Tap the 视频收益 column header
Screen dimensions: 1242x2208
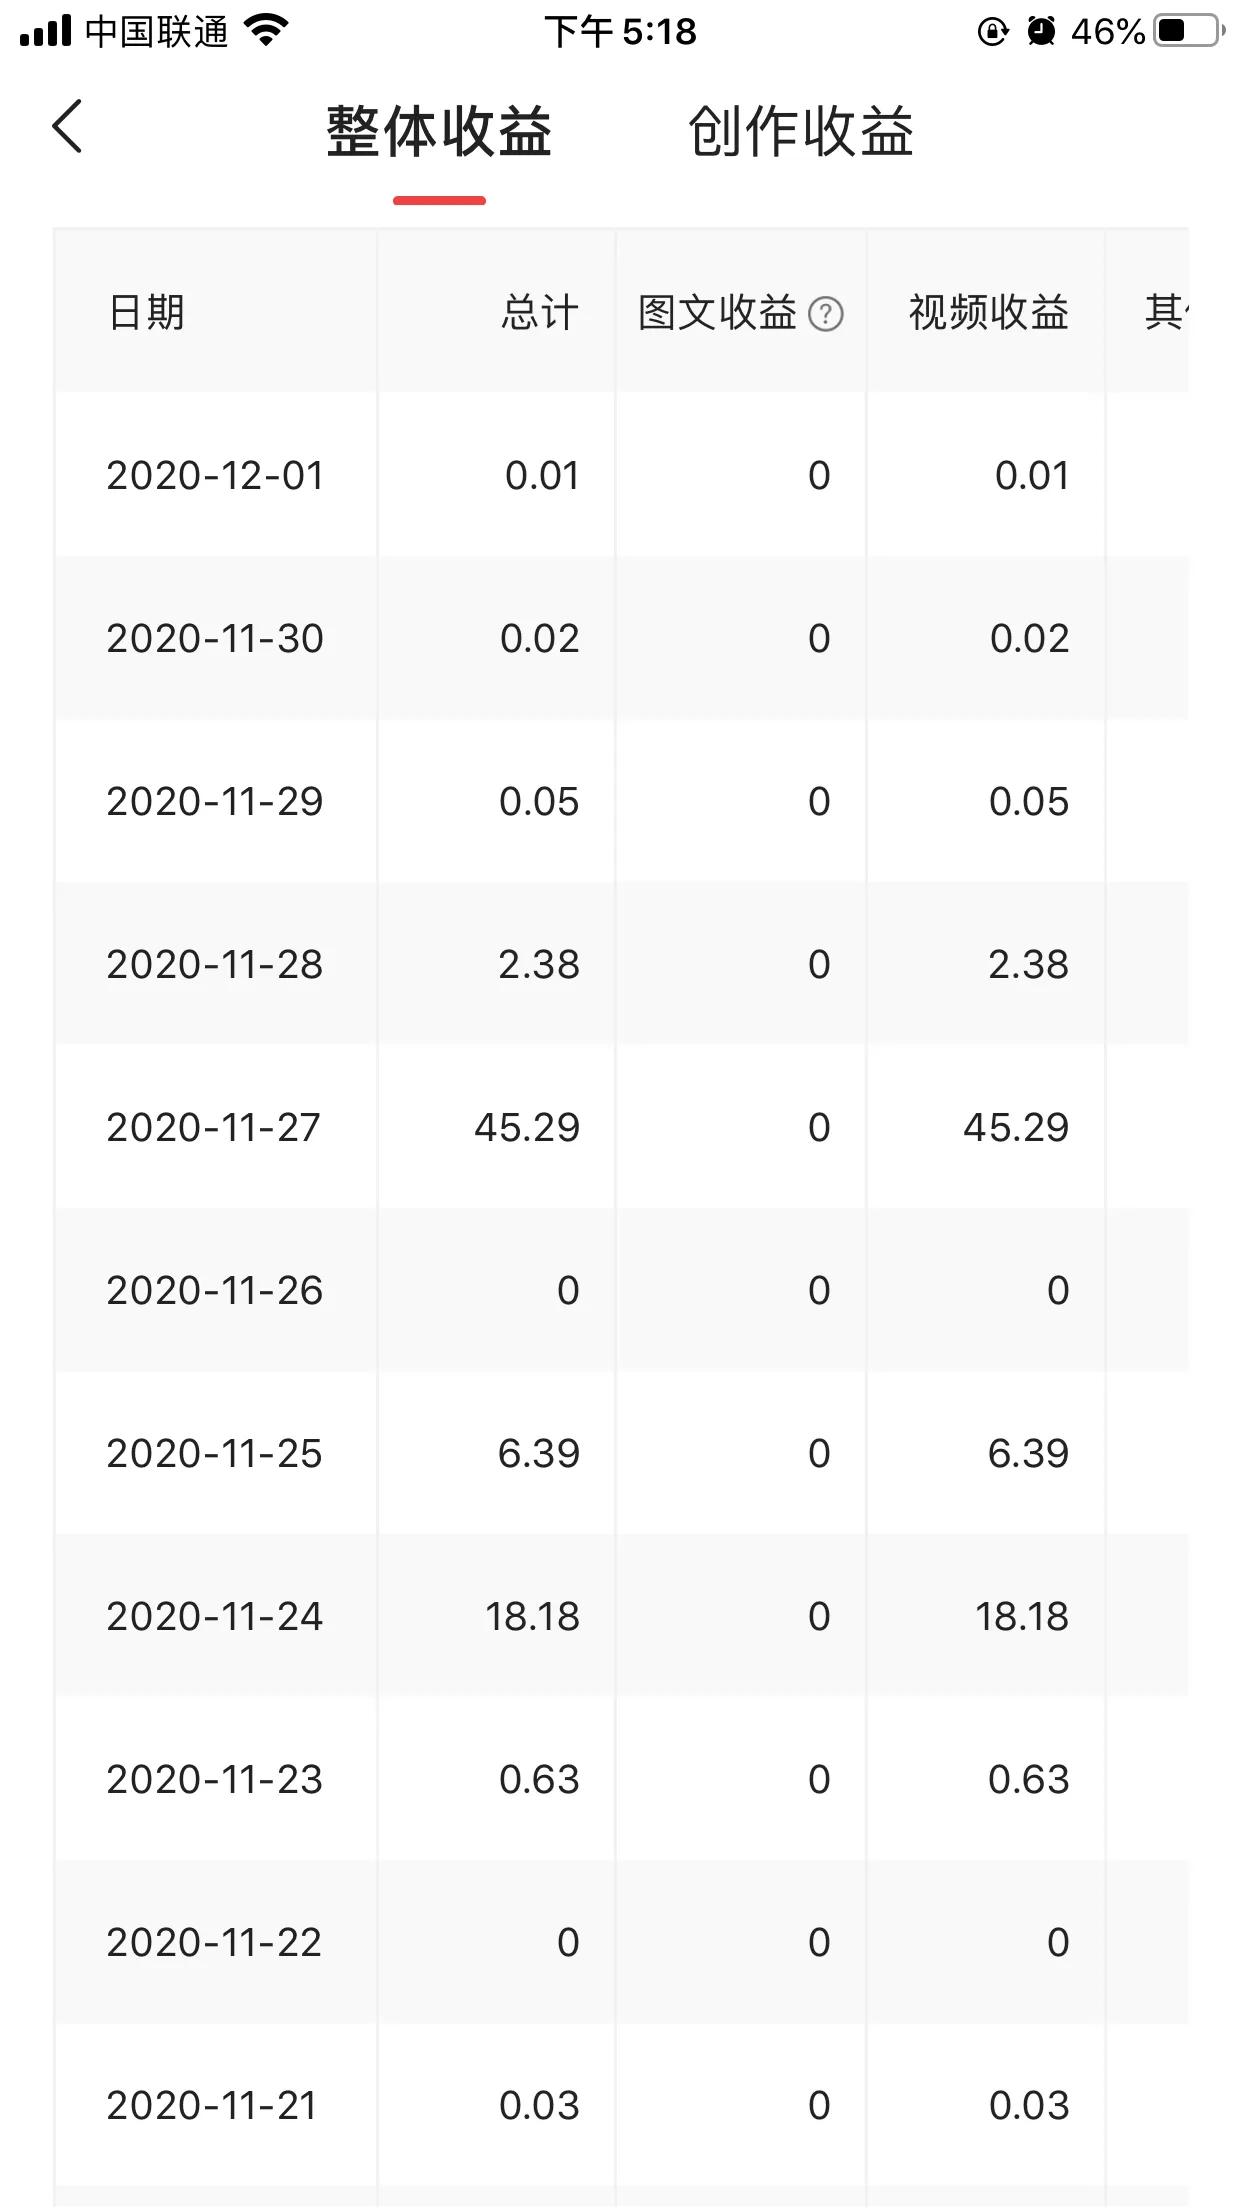pyautogui.click(x=988, y=312)
